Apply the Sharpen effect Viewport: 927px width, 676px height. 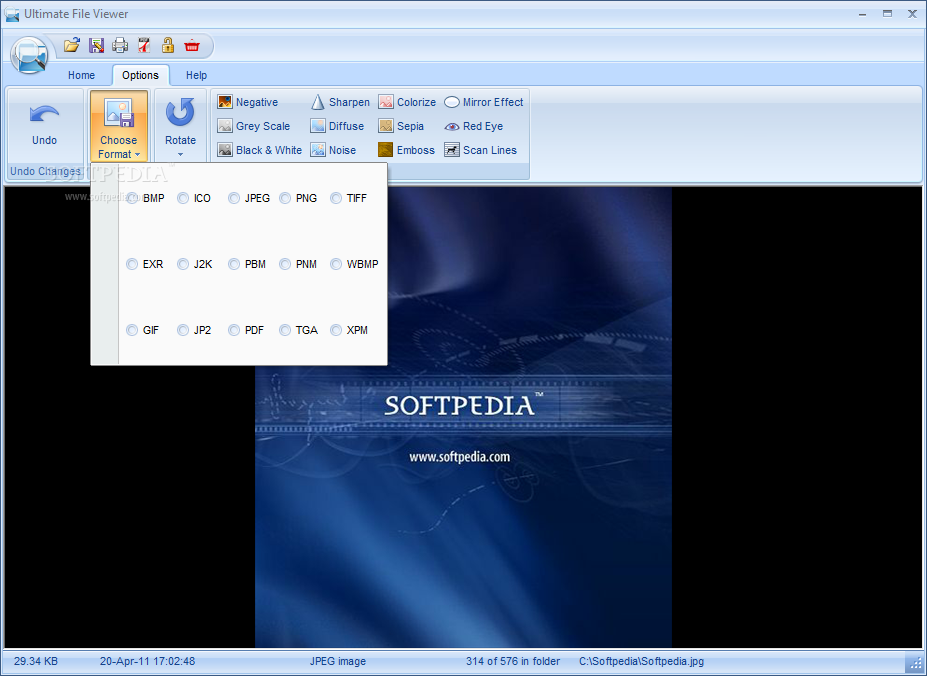pos(340,102)
